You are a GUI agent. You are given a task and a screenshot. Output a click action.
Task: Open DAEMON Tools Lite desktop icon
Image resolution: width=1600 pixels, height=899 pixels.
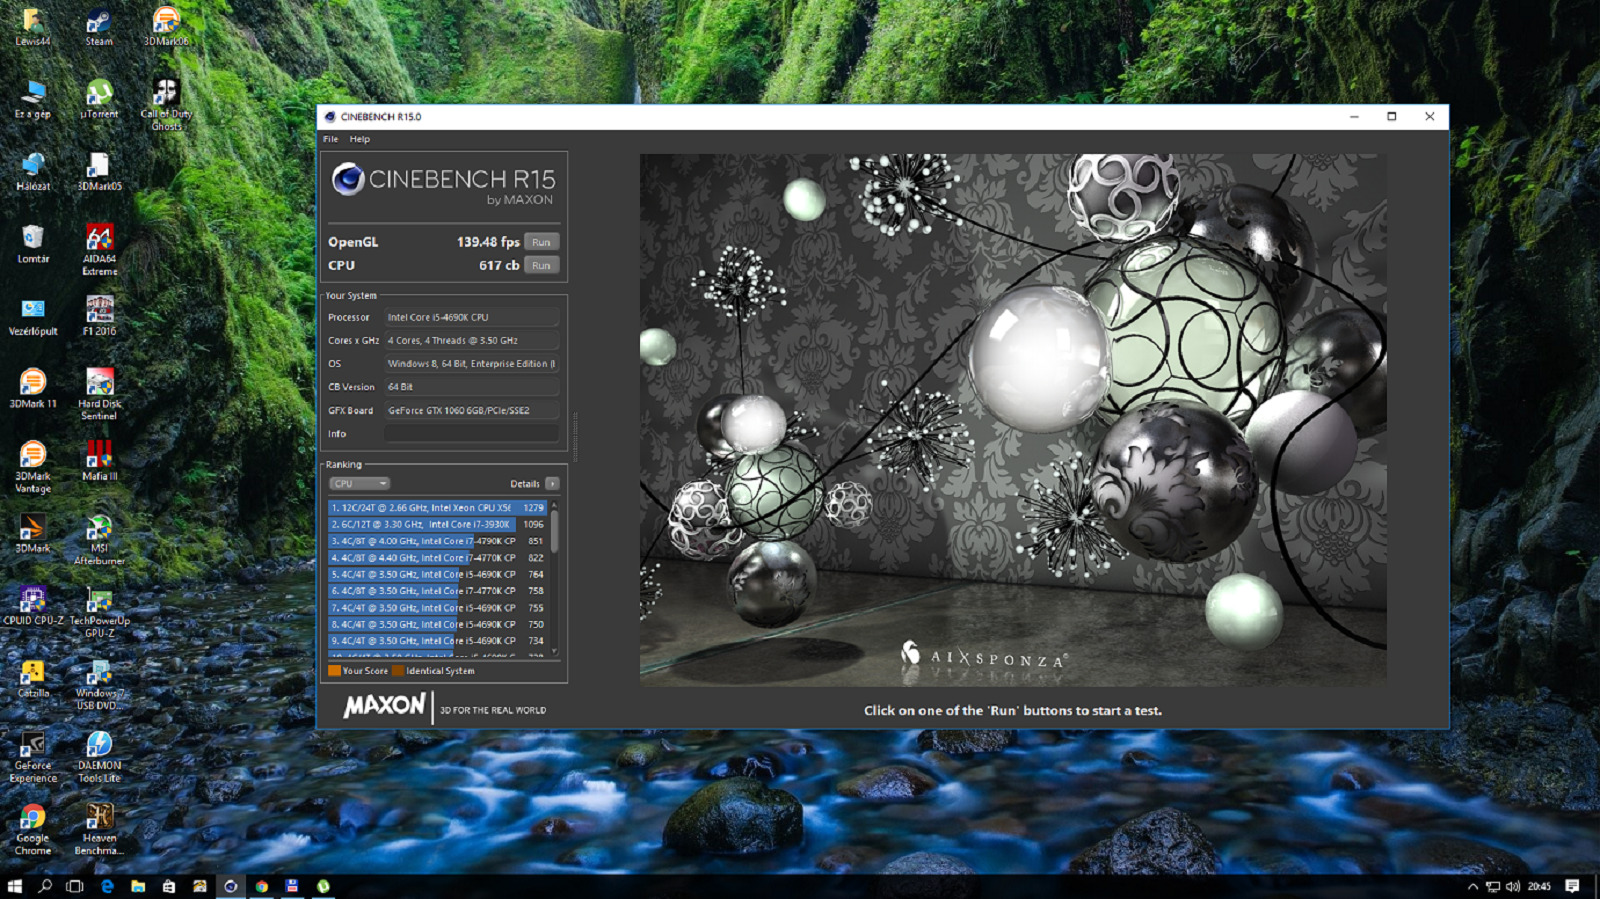99,757
